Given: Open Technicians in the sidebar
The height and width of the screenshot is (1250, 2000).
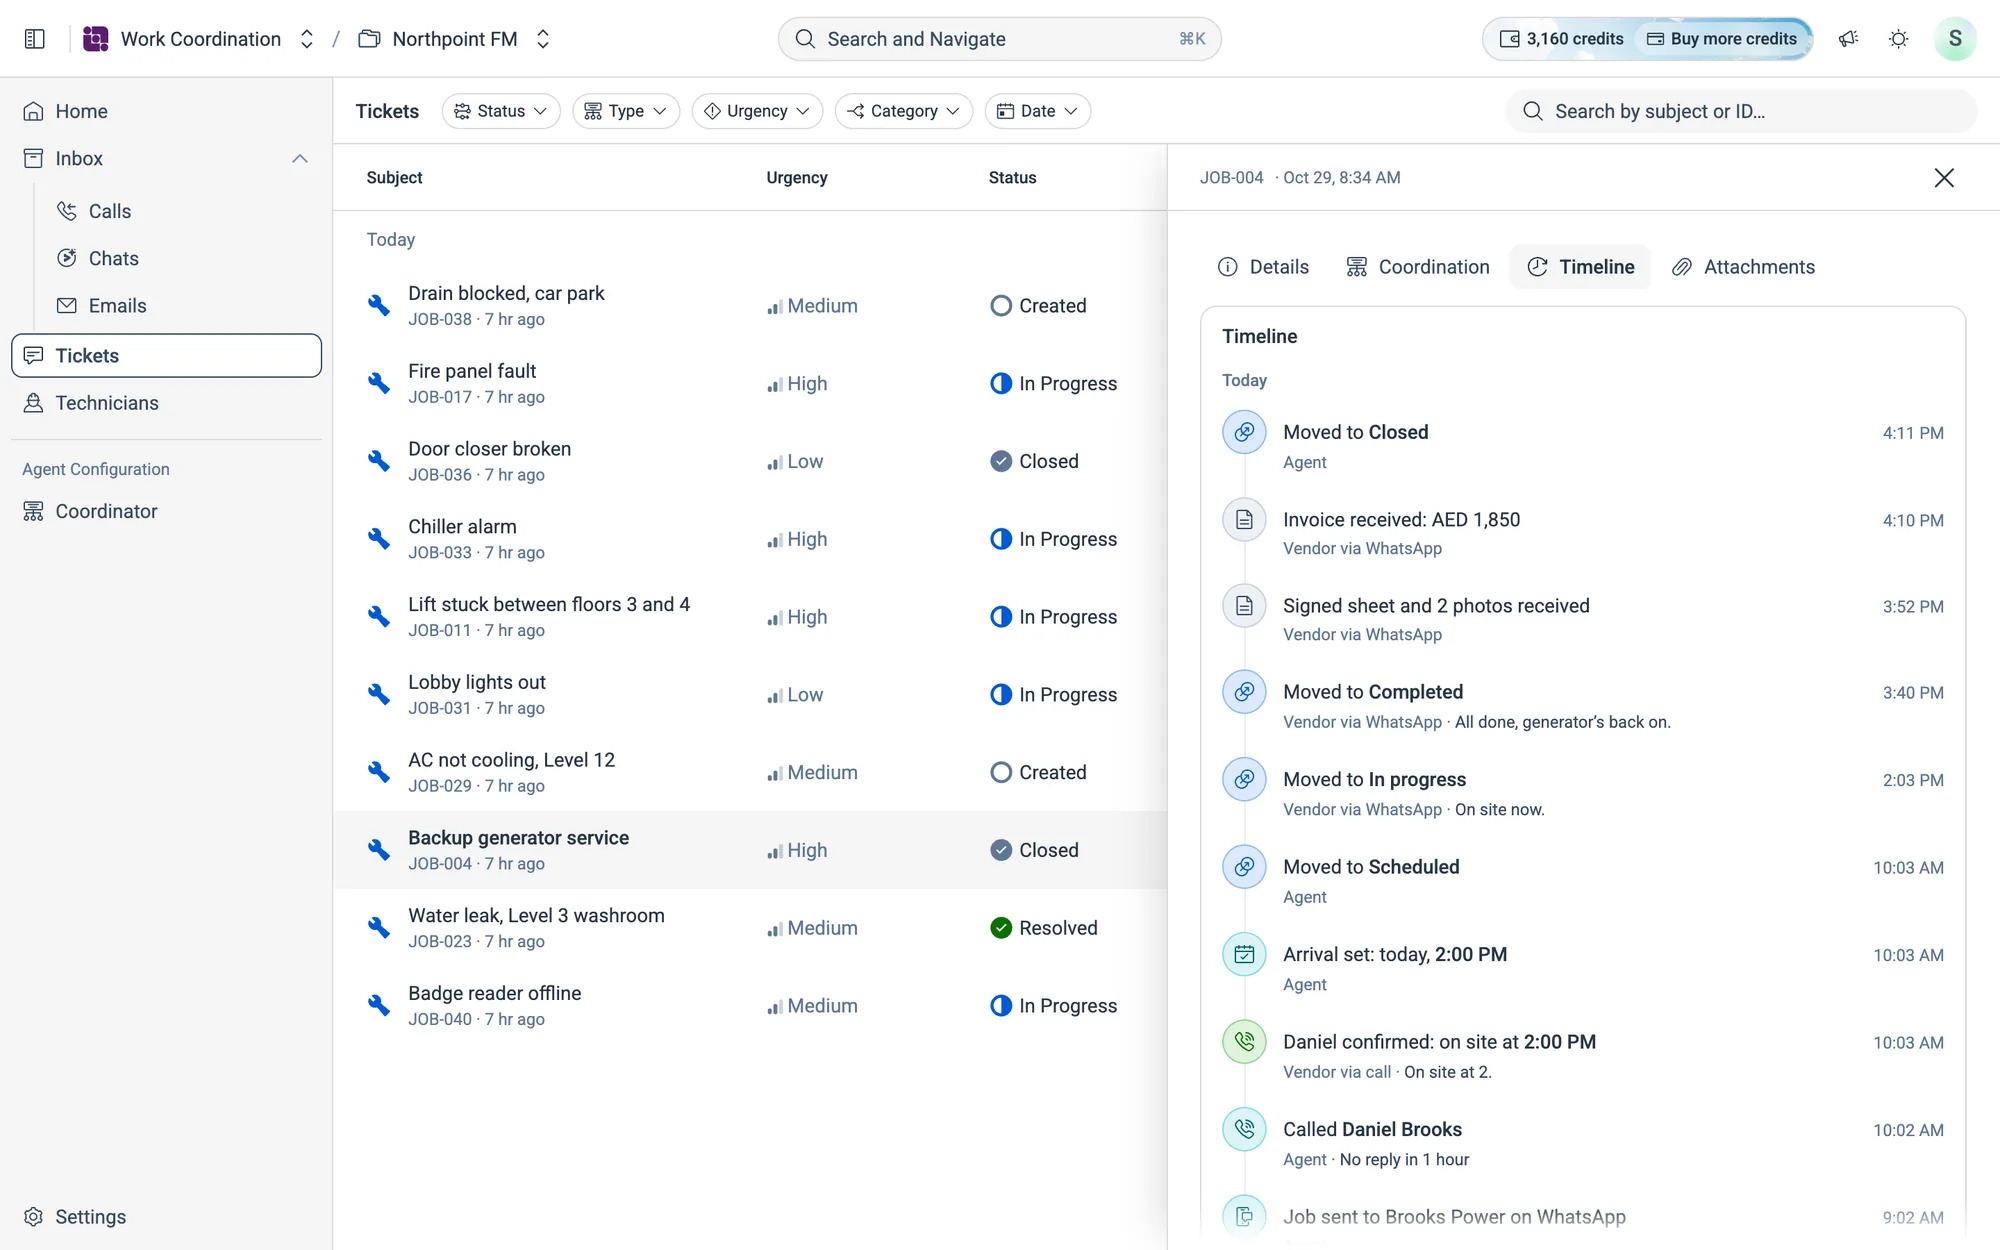Looking at the screenshot, I should [x=166, y=403].
